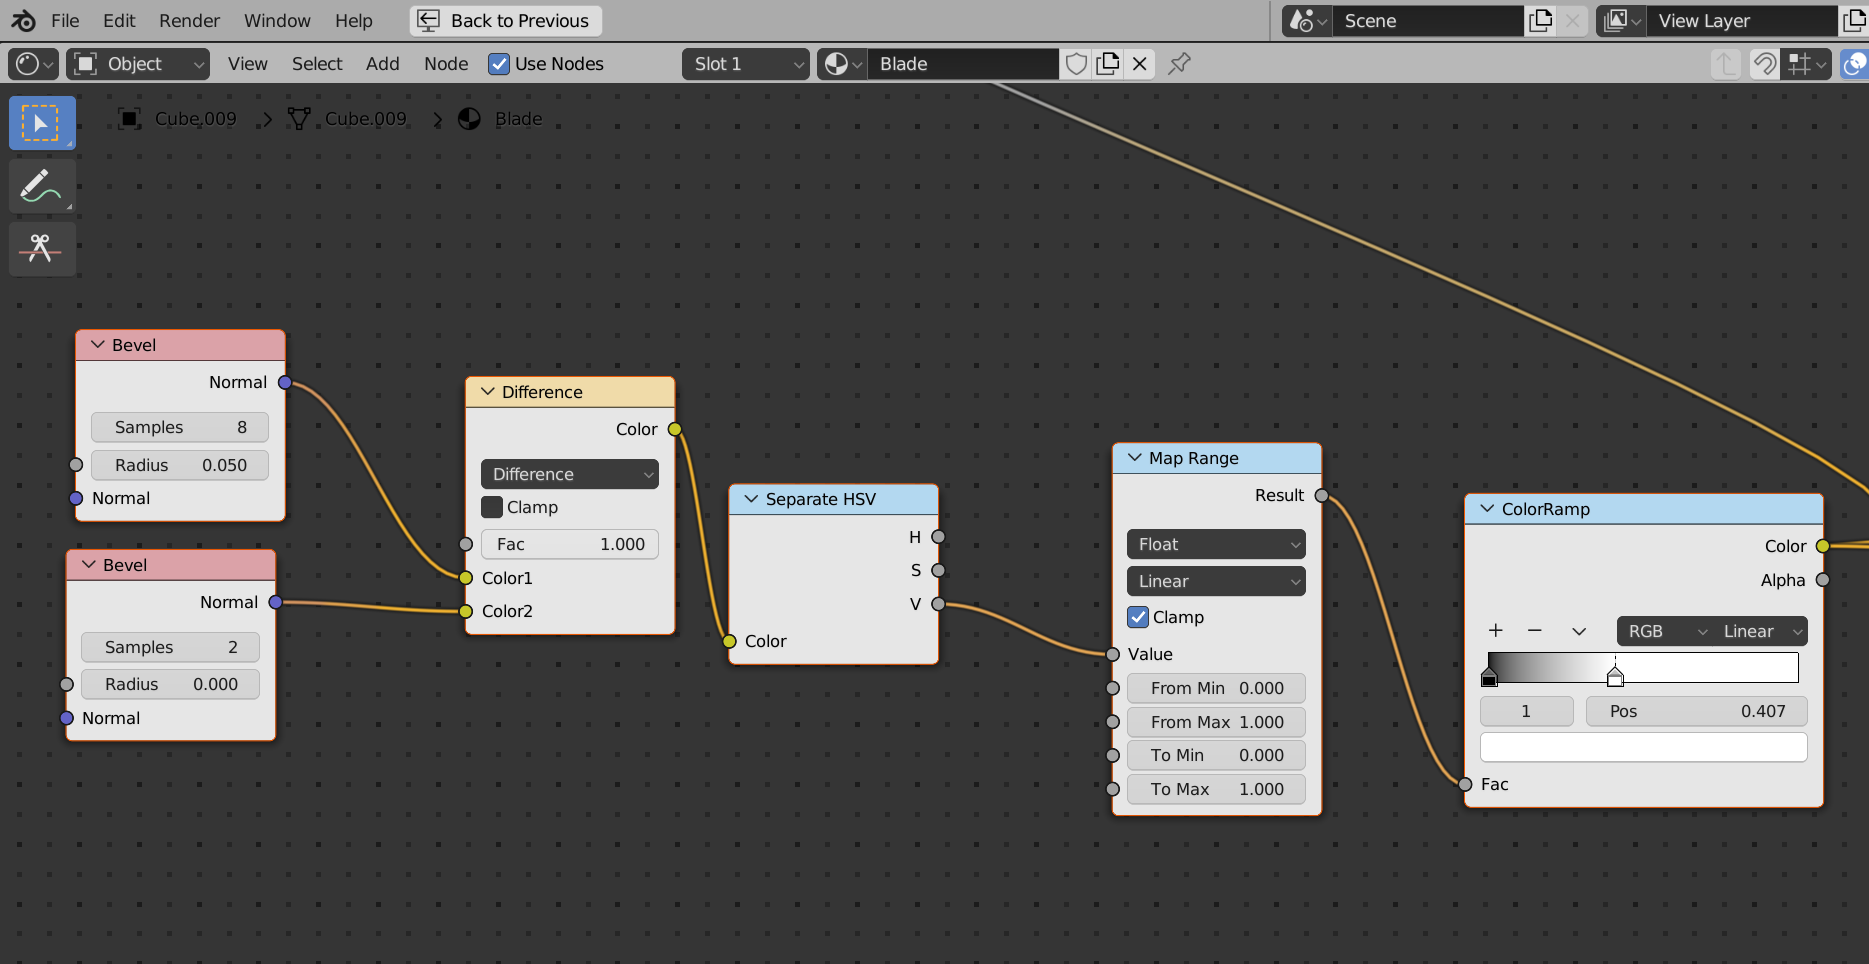Open the File menu

click(65, 21)
